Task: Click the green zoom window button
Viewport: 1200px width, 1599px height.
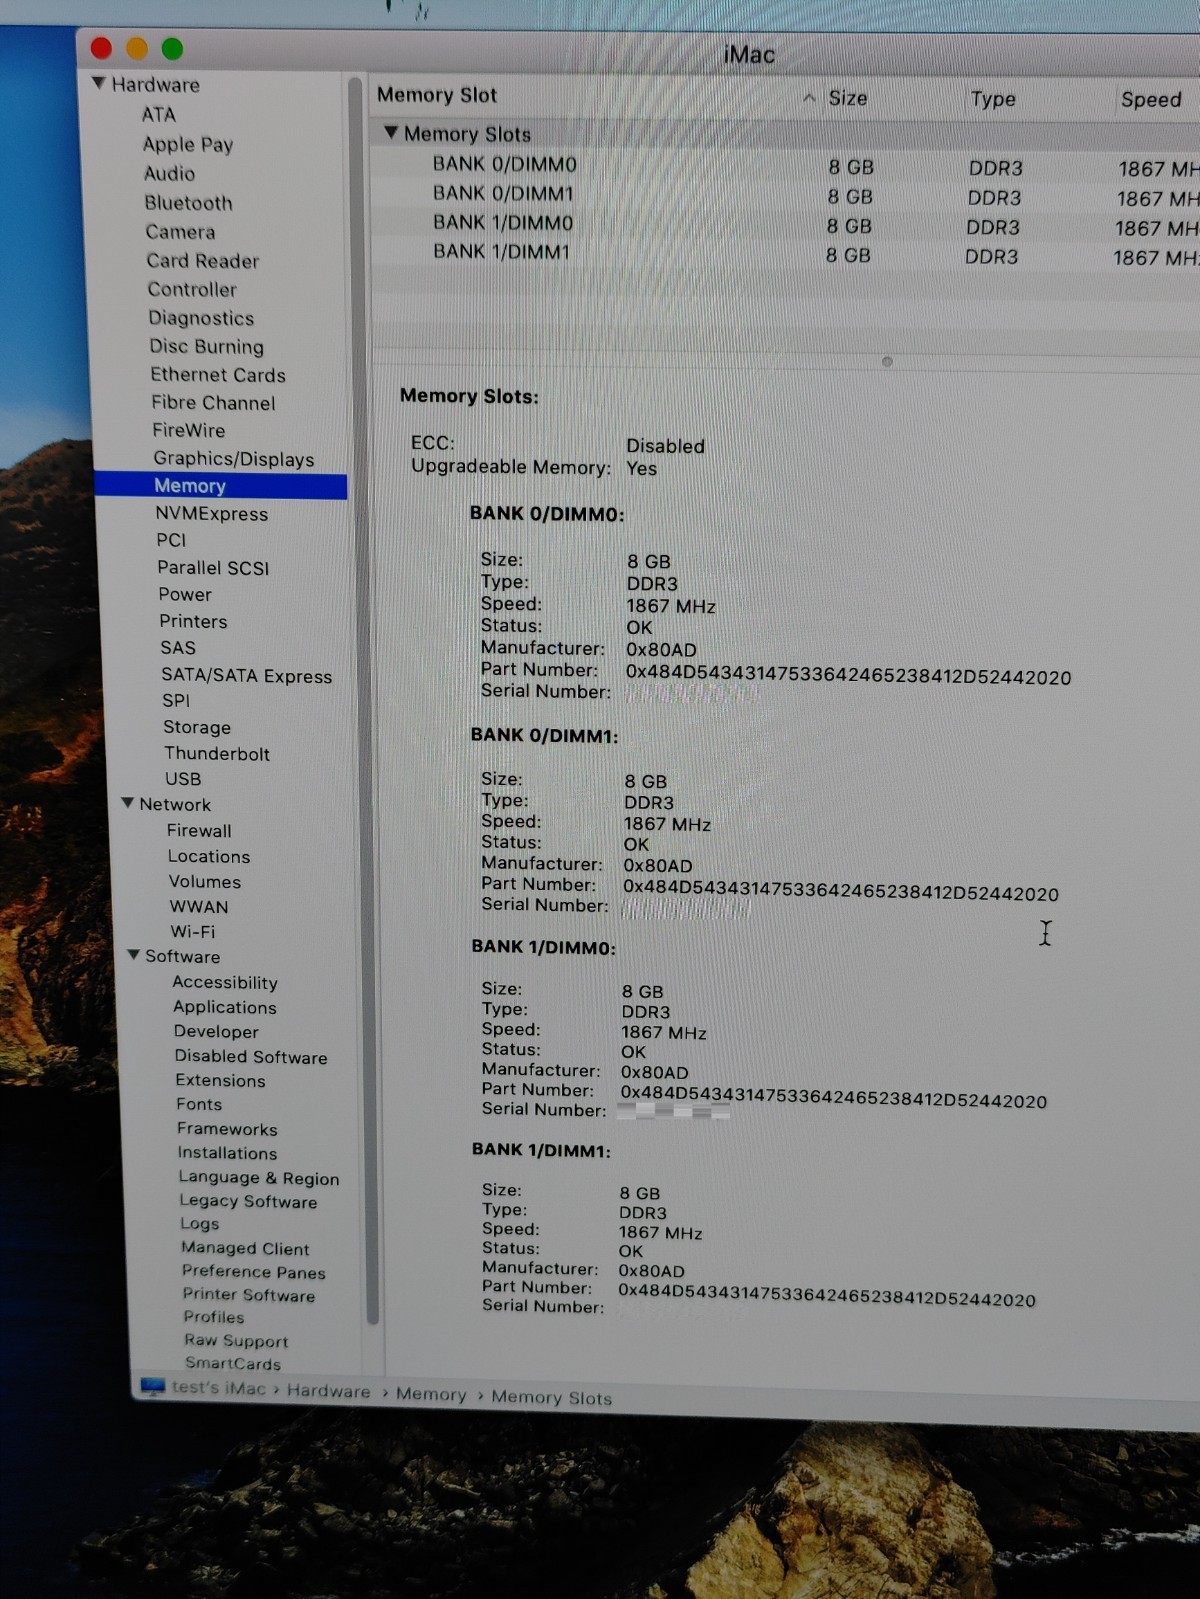Action: (172, 48)
